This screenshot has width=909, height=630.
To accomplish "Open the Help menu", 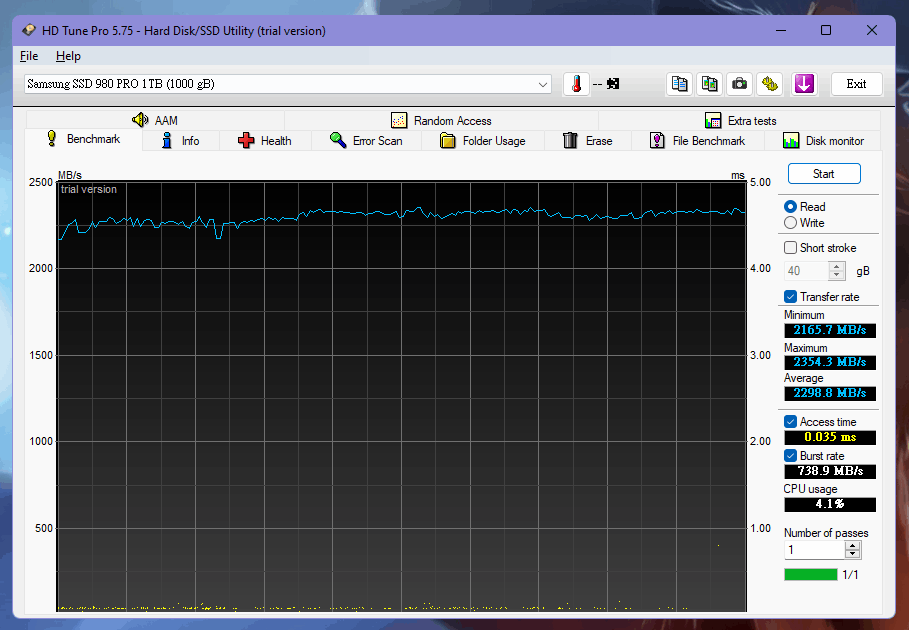I will pyautogui.click(x=68, y=56).
